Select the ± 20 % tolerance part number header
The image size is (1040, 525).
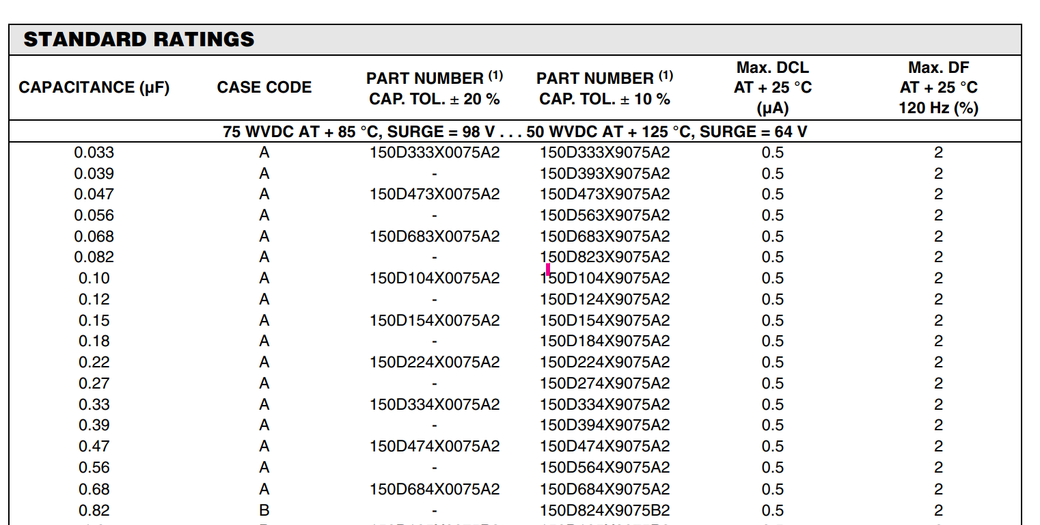pyautogui.click(x=434, y=88)
